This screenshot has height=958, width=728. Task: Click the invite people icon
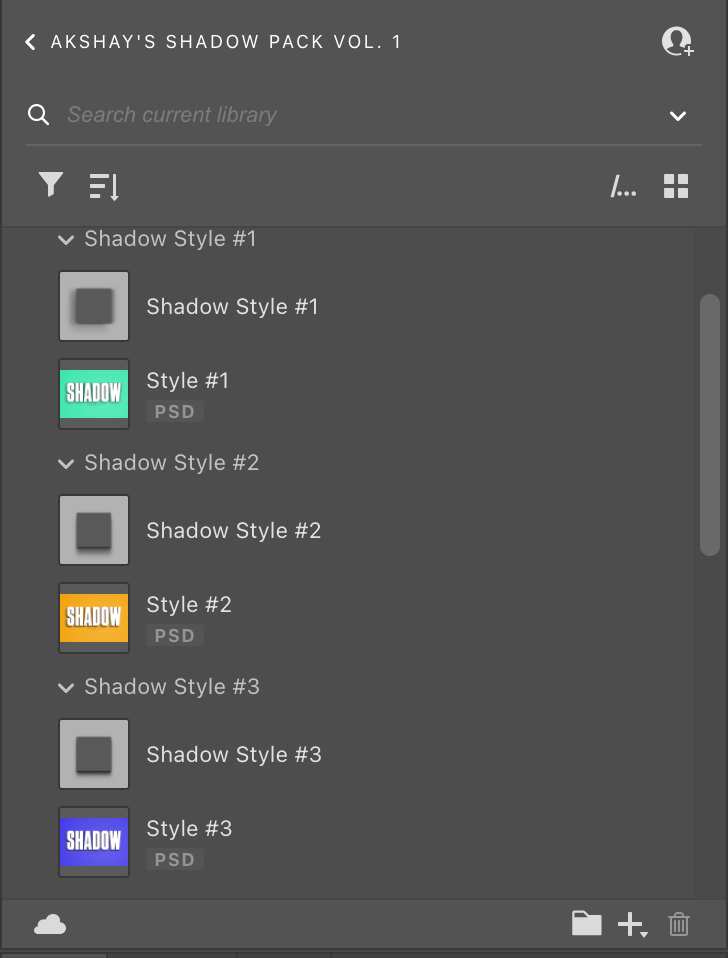677,41
